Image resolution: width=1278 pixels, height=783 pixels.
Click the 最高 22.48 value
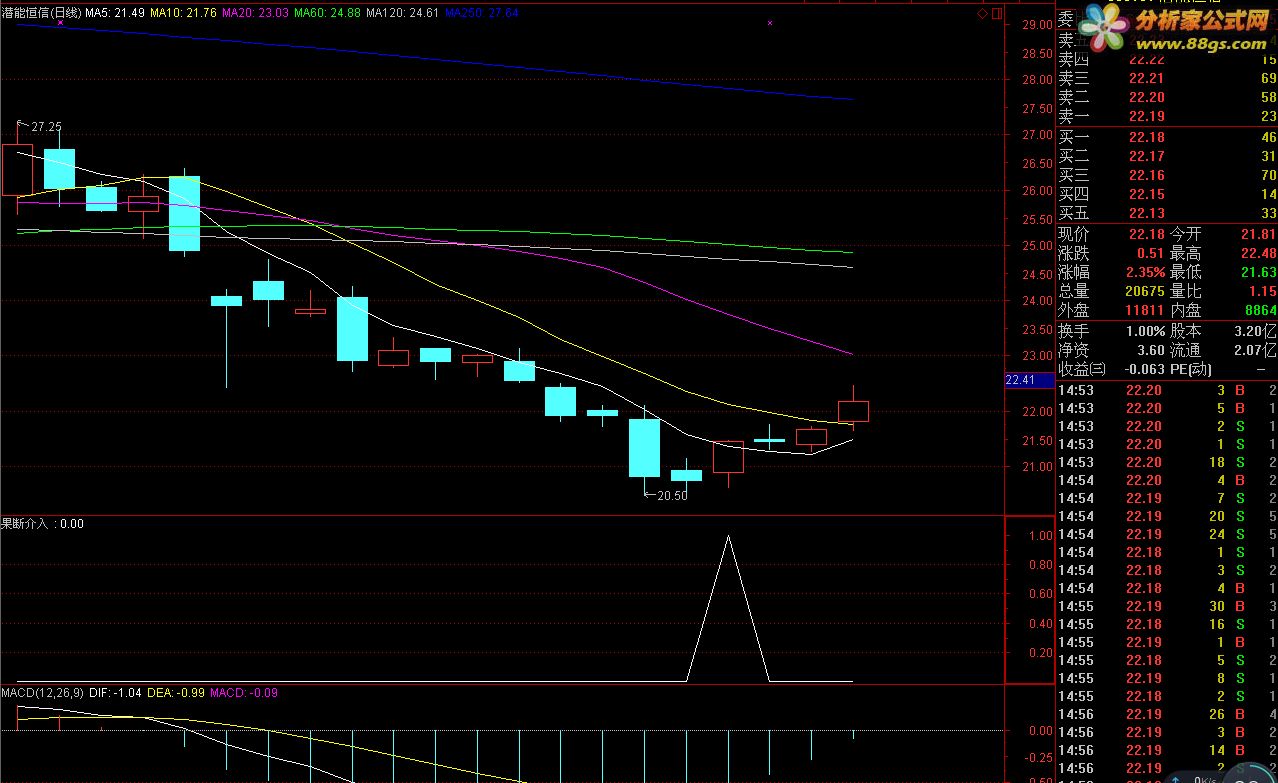[1258, 253]
